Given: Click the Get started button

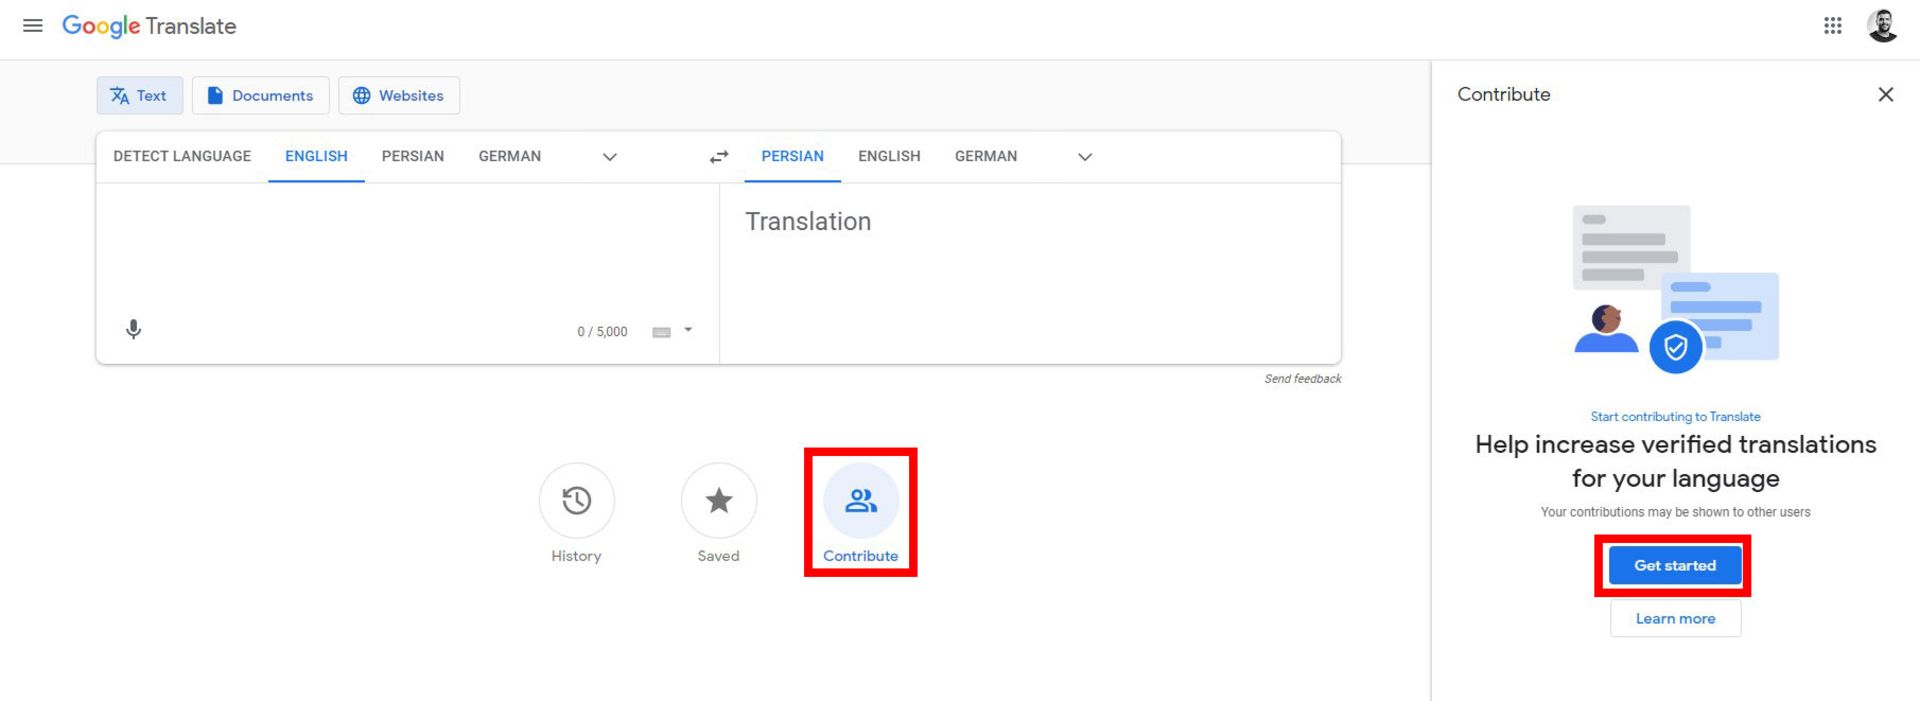Looking at the screenshot, I should tap(1675, 566).
